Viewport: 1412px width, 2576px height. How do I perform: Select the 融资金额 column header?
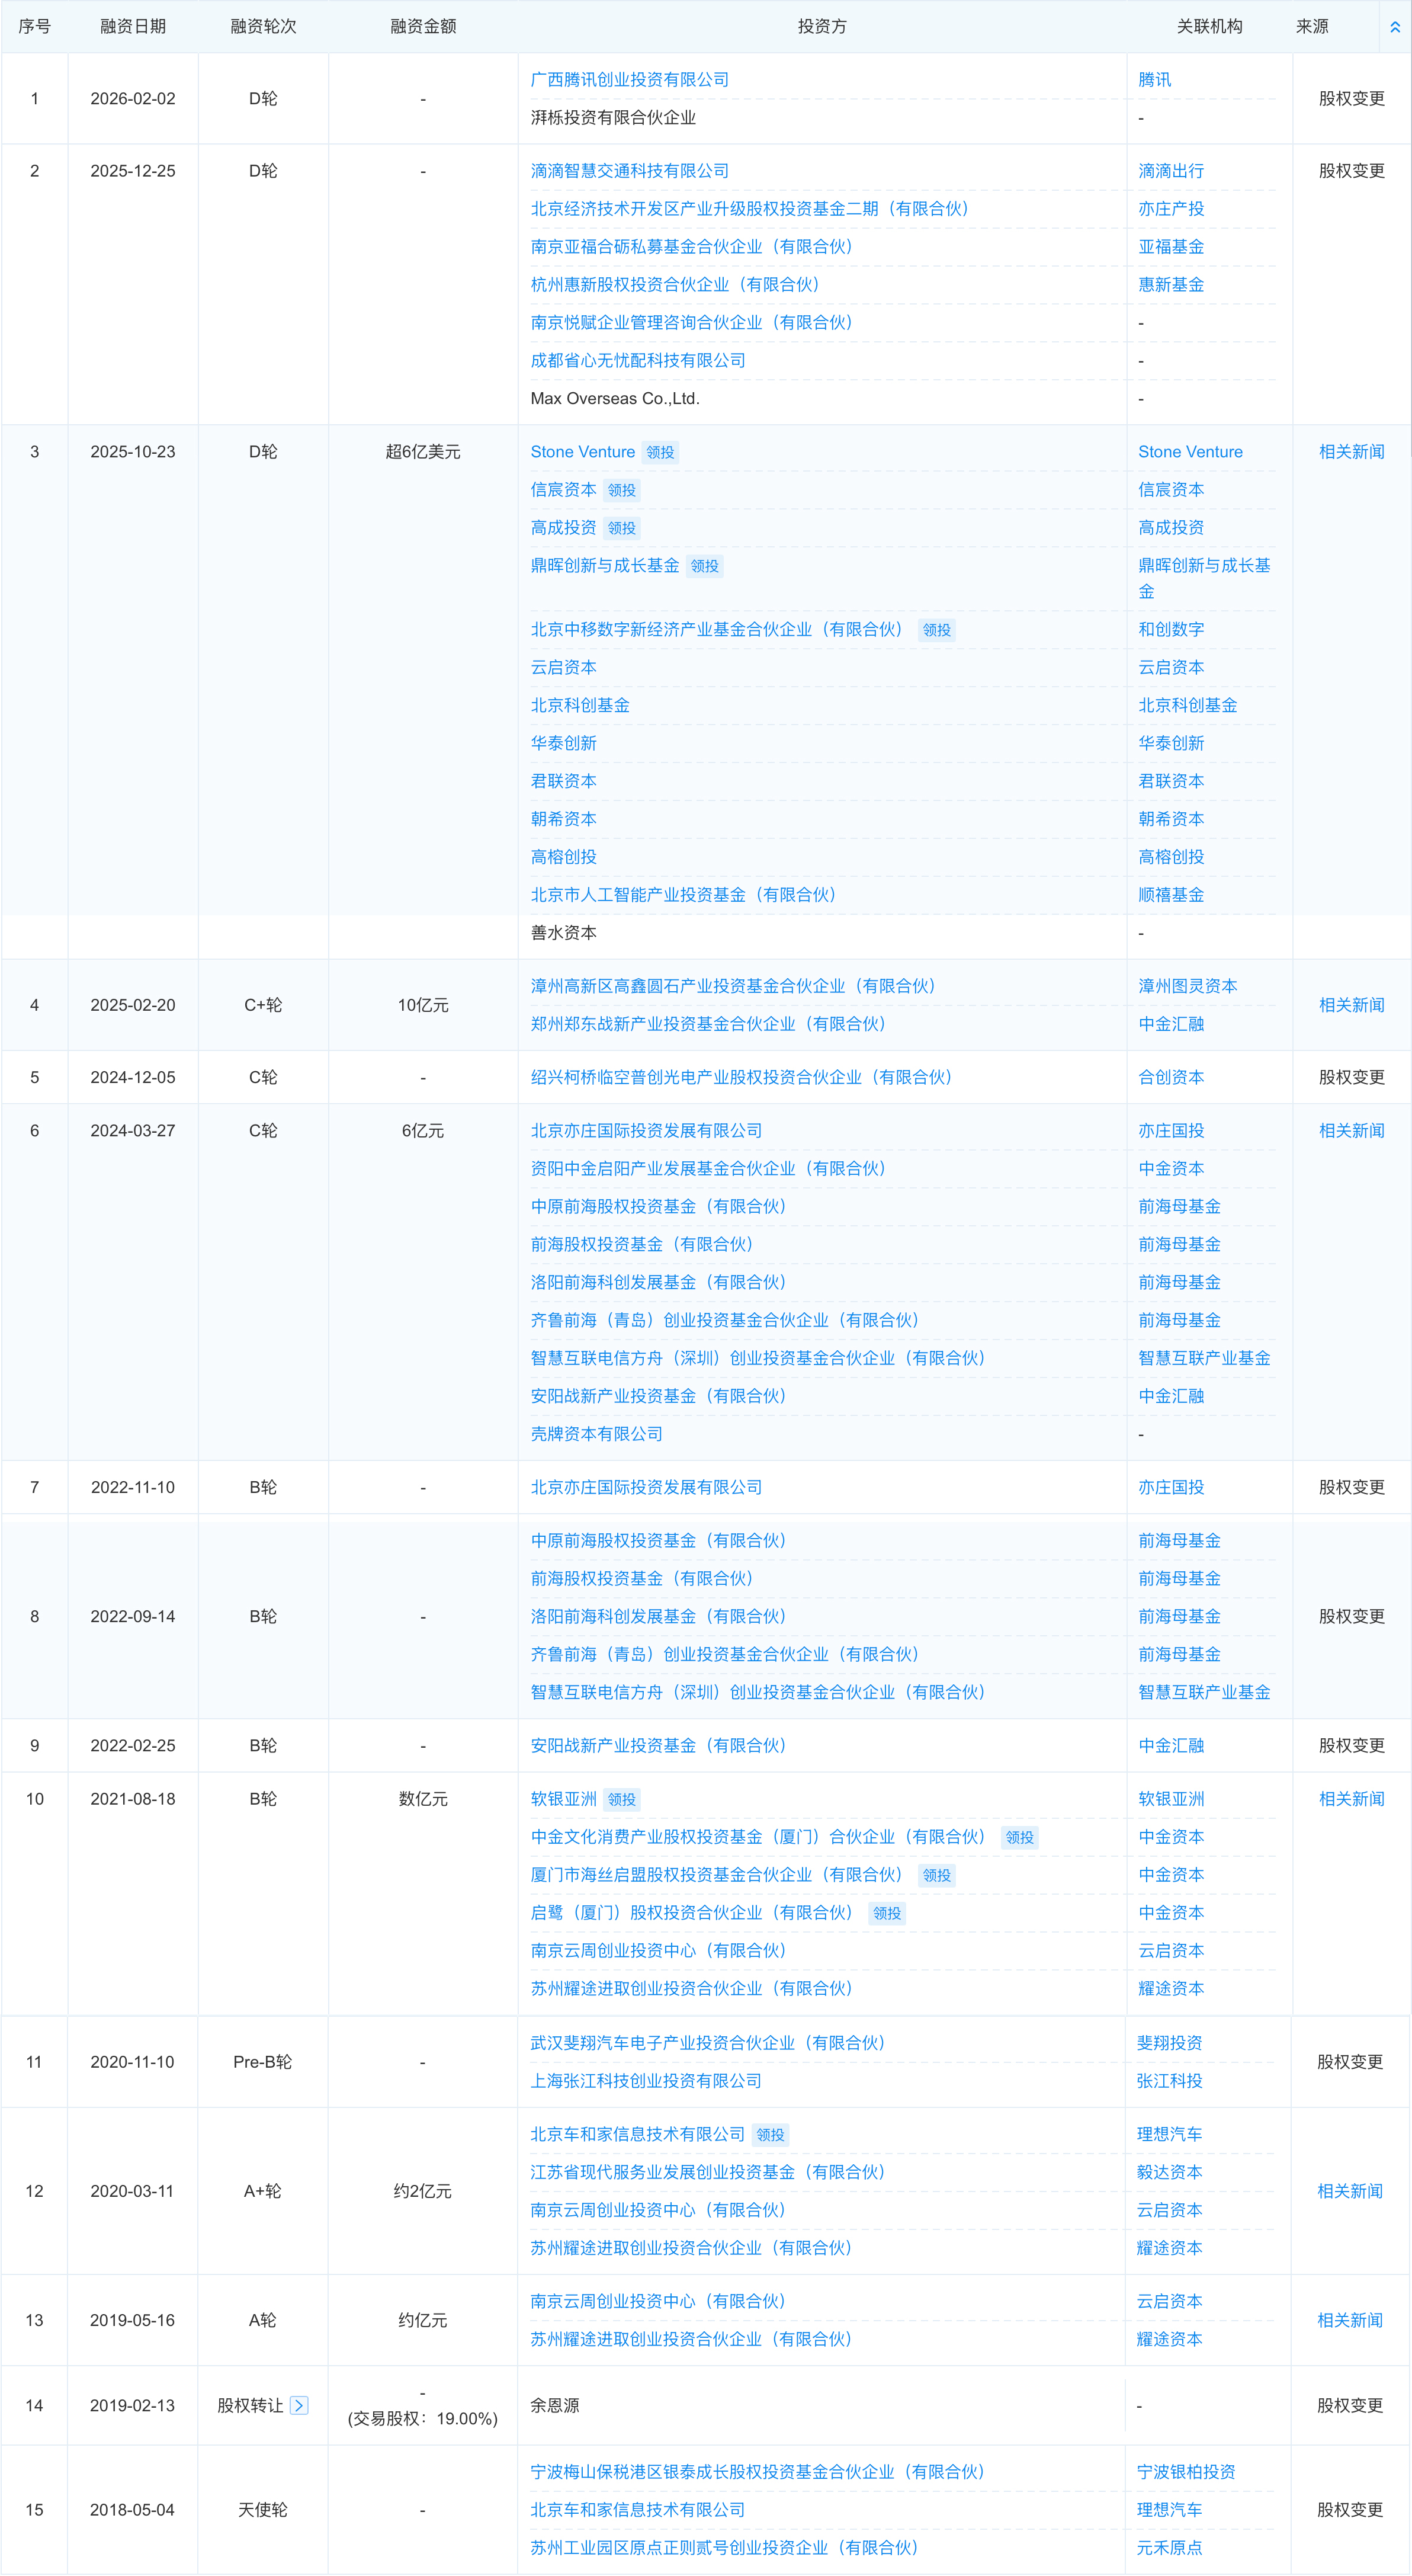coord(423,27)
